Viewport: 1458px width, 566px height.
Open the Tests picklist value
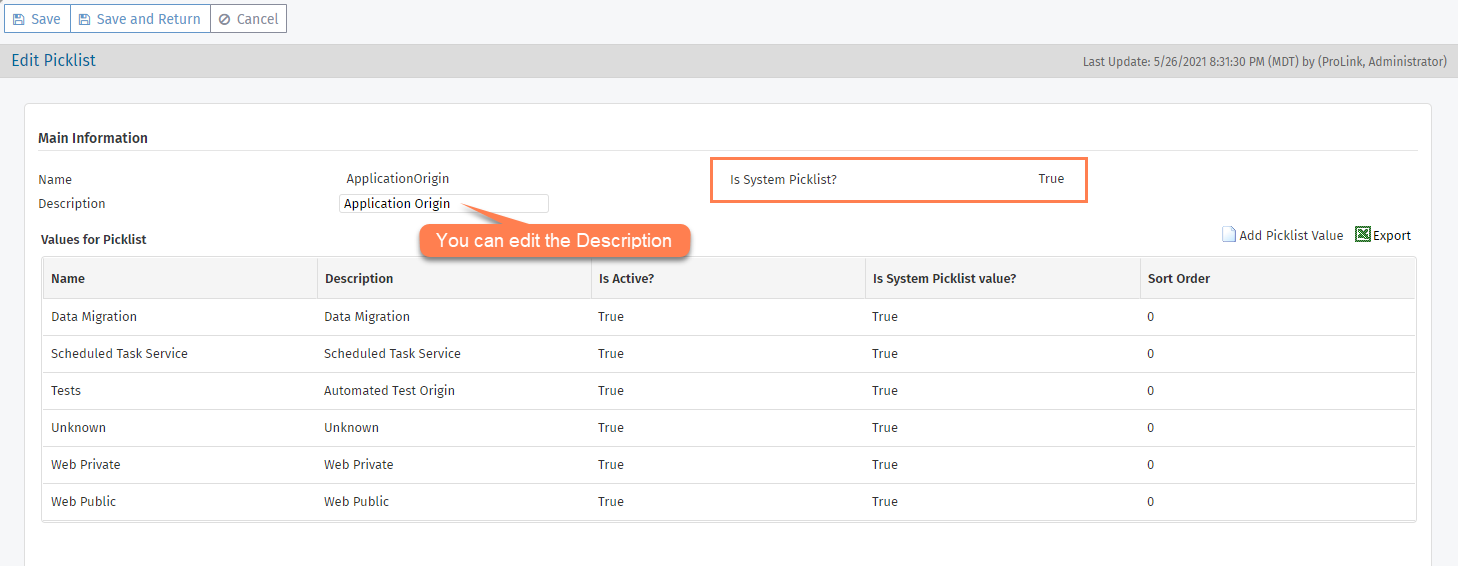click(66, 391)
